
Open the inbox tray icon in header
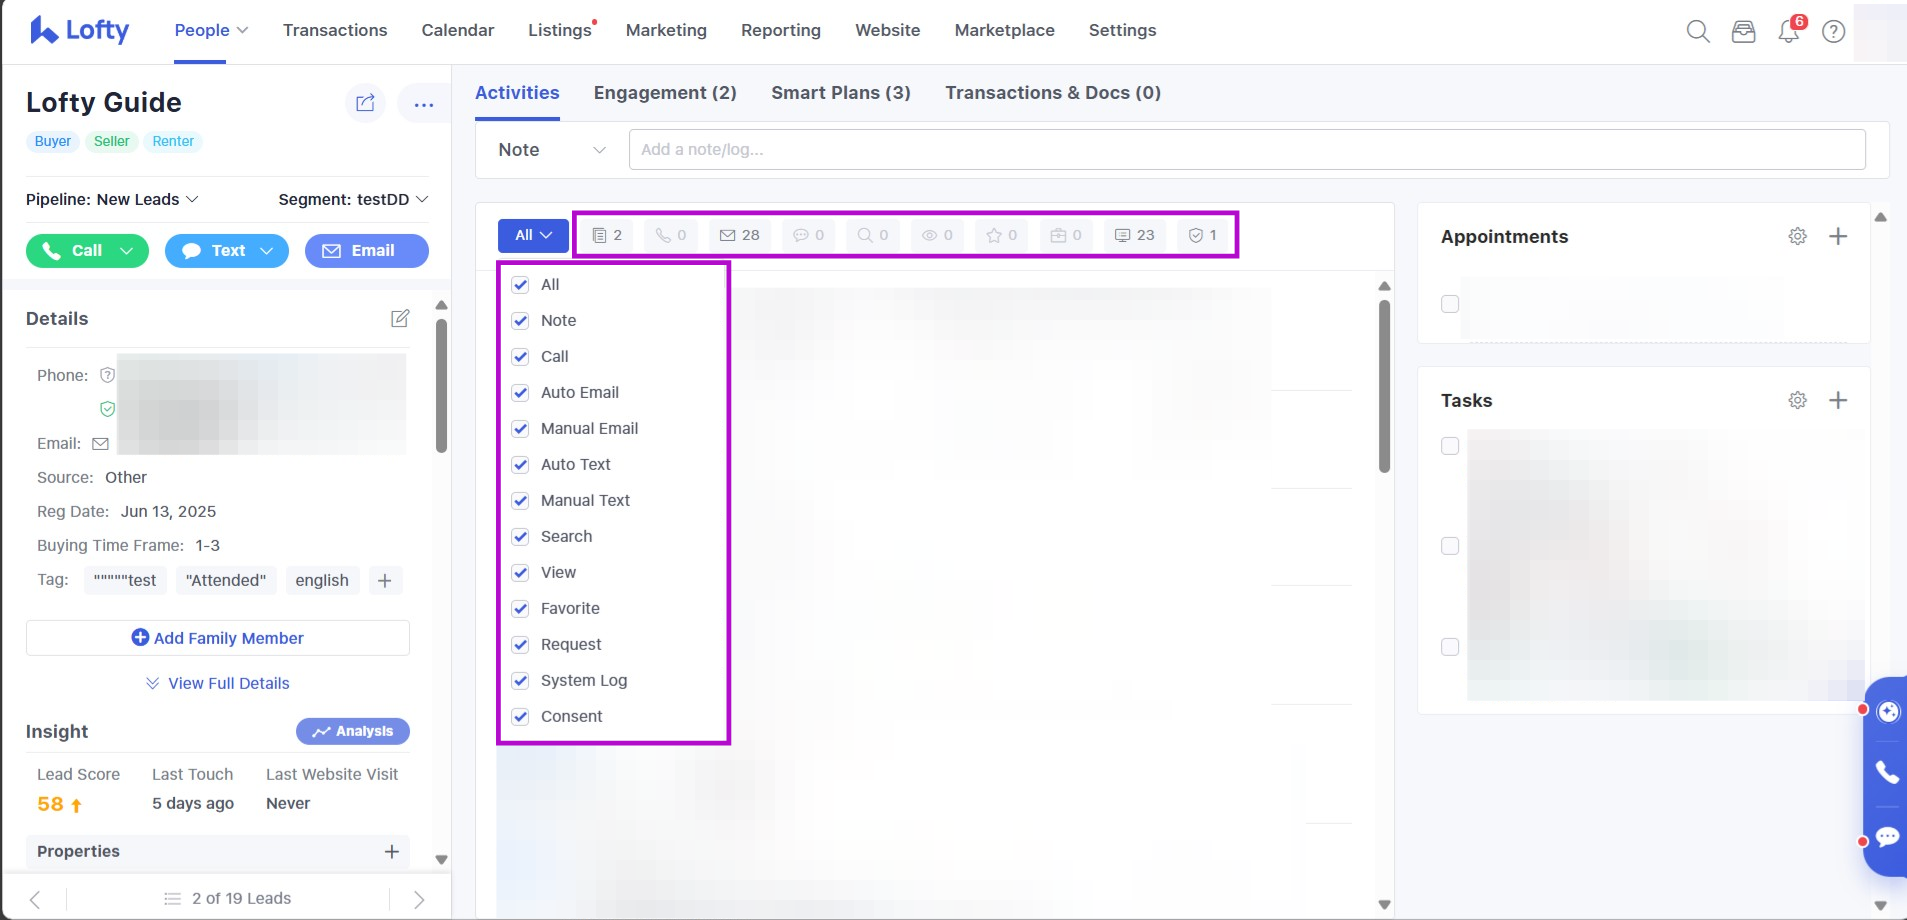click(x=1743, y=32)
